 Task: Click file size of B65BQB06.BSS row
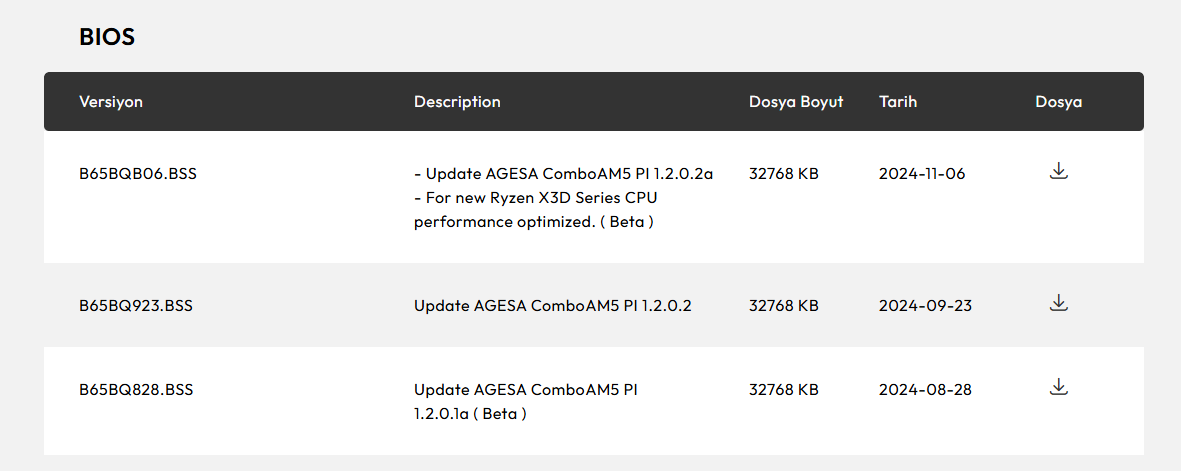tap(784, 174)
